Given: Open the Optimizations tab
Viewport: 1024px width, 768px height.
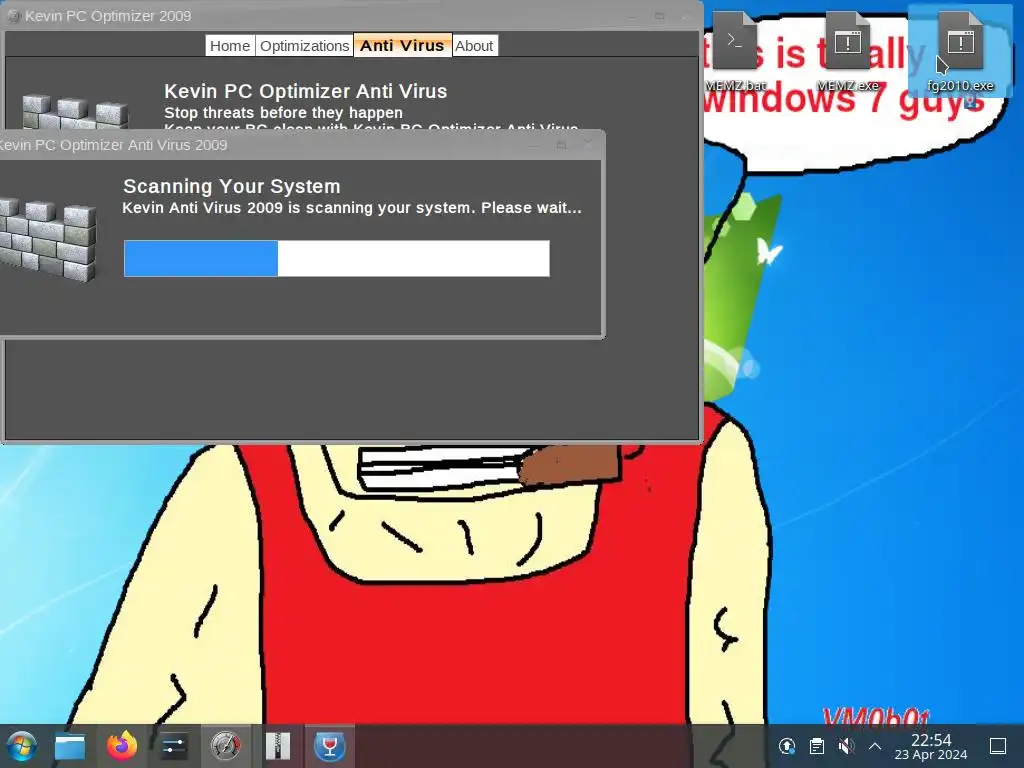Looking at the screenshot, I should point(304,46).
